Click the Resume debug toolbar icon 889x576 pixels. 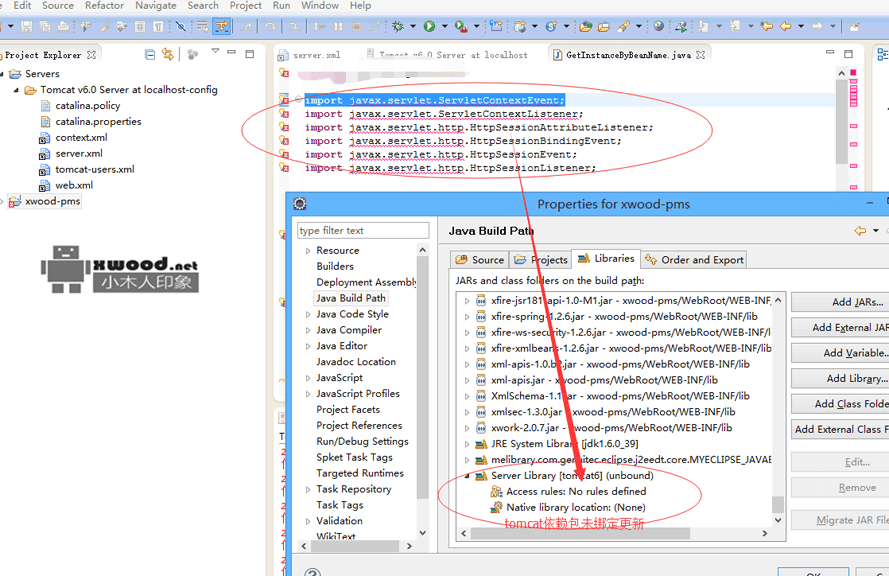coord(320,26)
